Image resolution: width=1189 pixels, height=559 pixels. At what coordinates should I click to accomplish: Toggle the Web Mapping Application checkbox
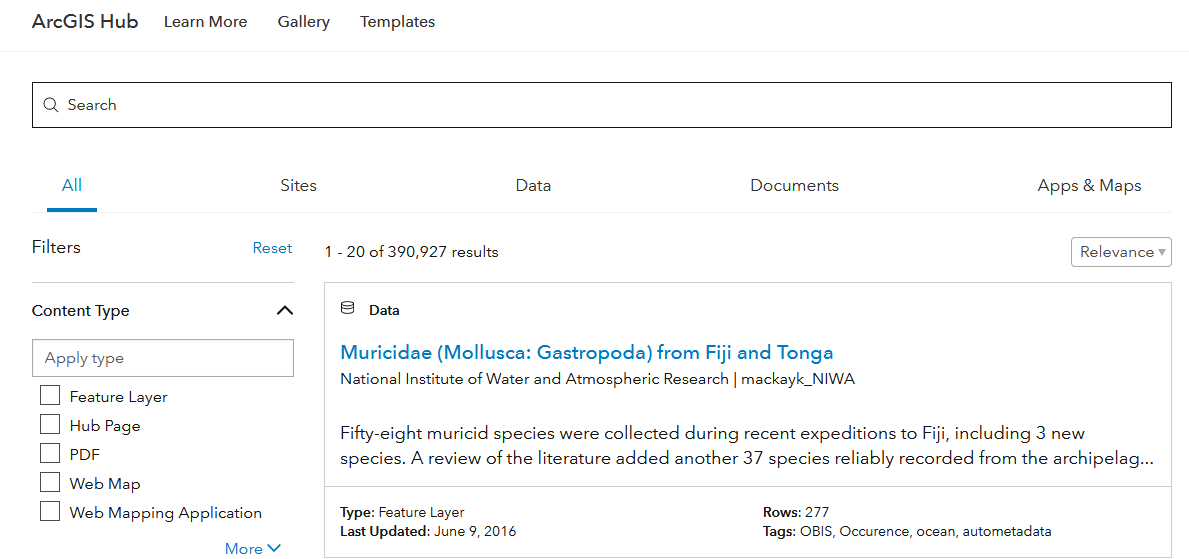50,512
